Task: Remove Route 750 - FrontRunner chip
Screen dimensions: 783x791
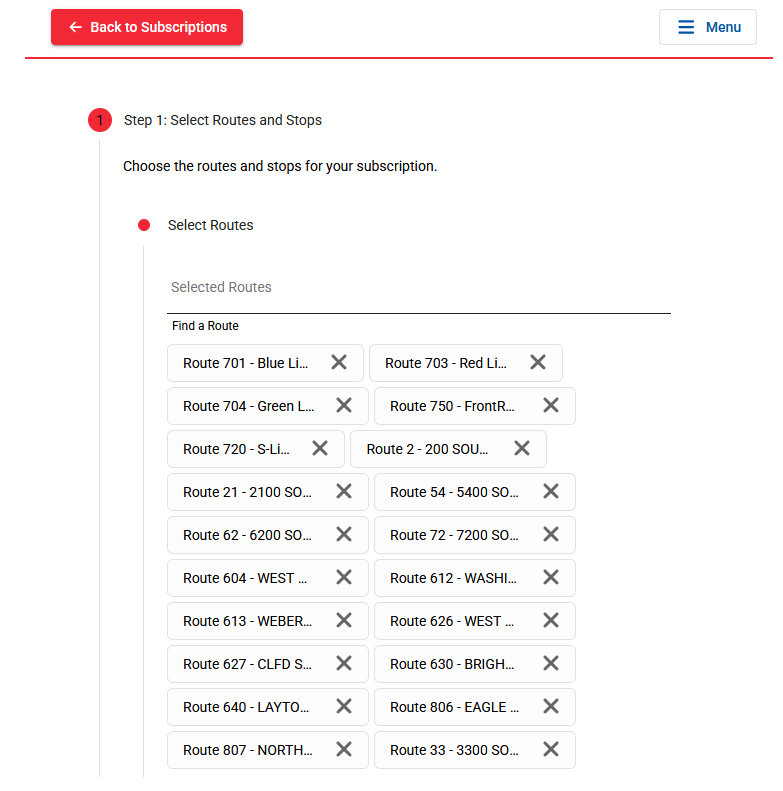Action: click(x=551, y=405)
